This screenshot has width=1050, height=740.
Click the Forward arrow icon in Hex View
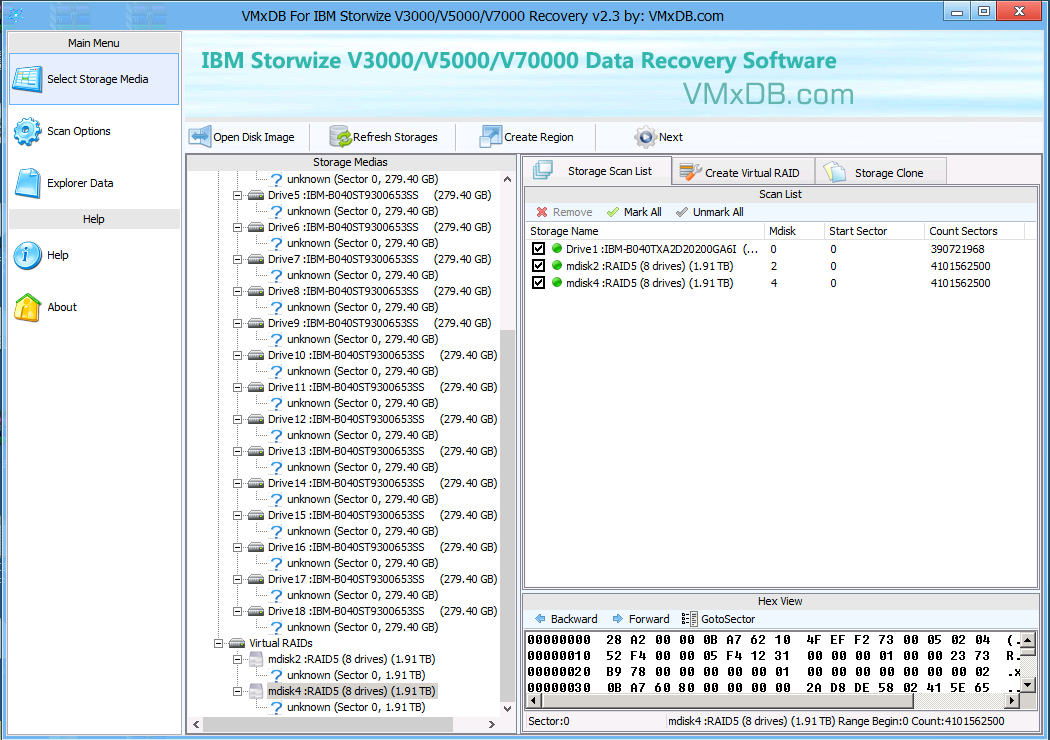[x=617, y=619]
